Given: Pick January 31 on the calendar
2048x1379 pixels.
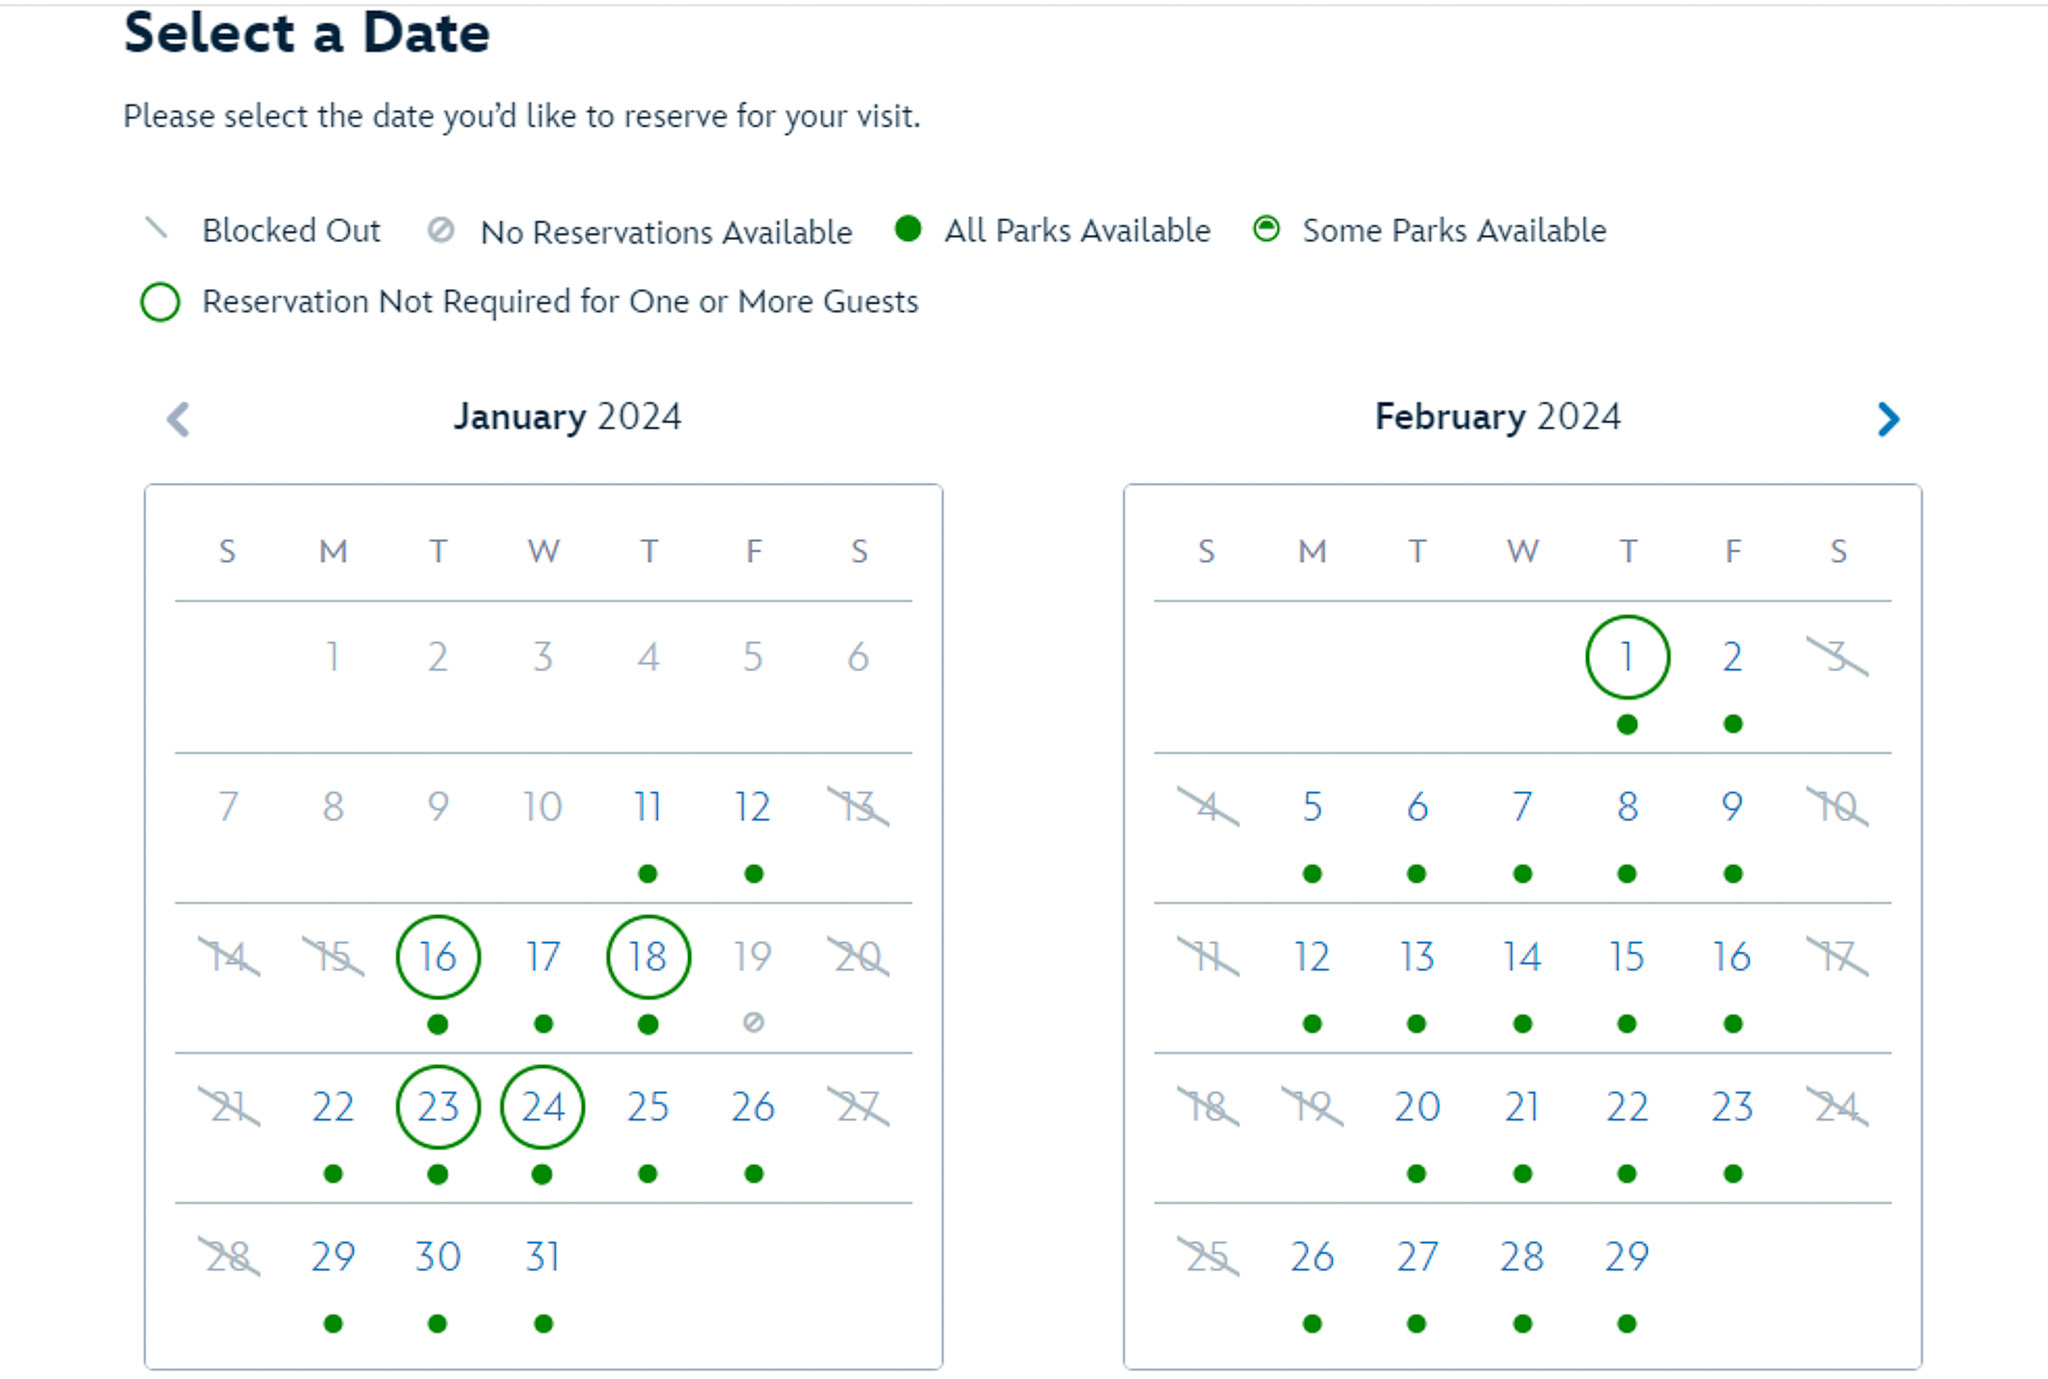Looking at the screenshot, I should (x=543, y=1257).
